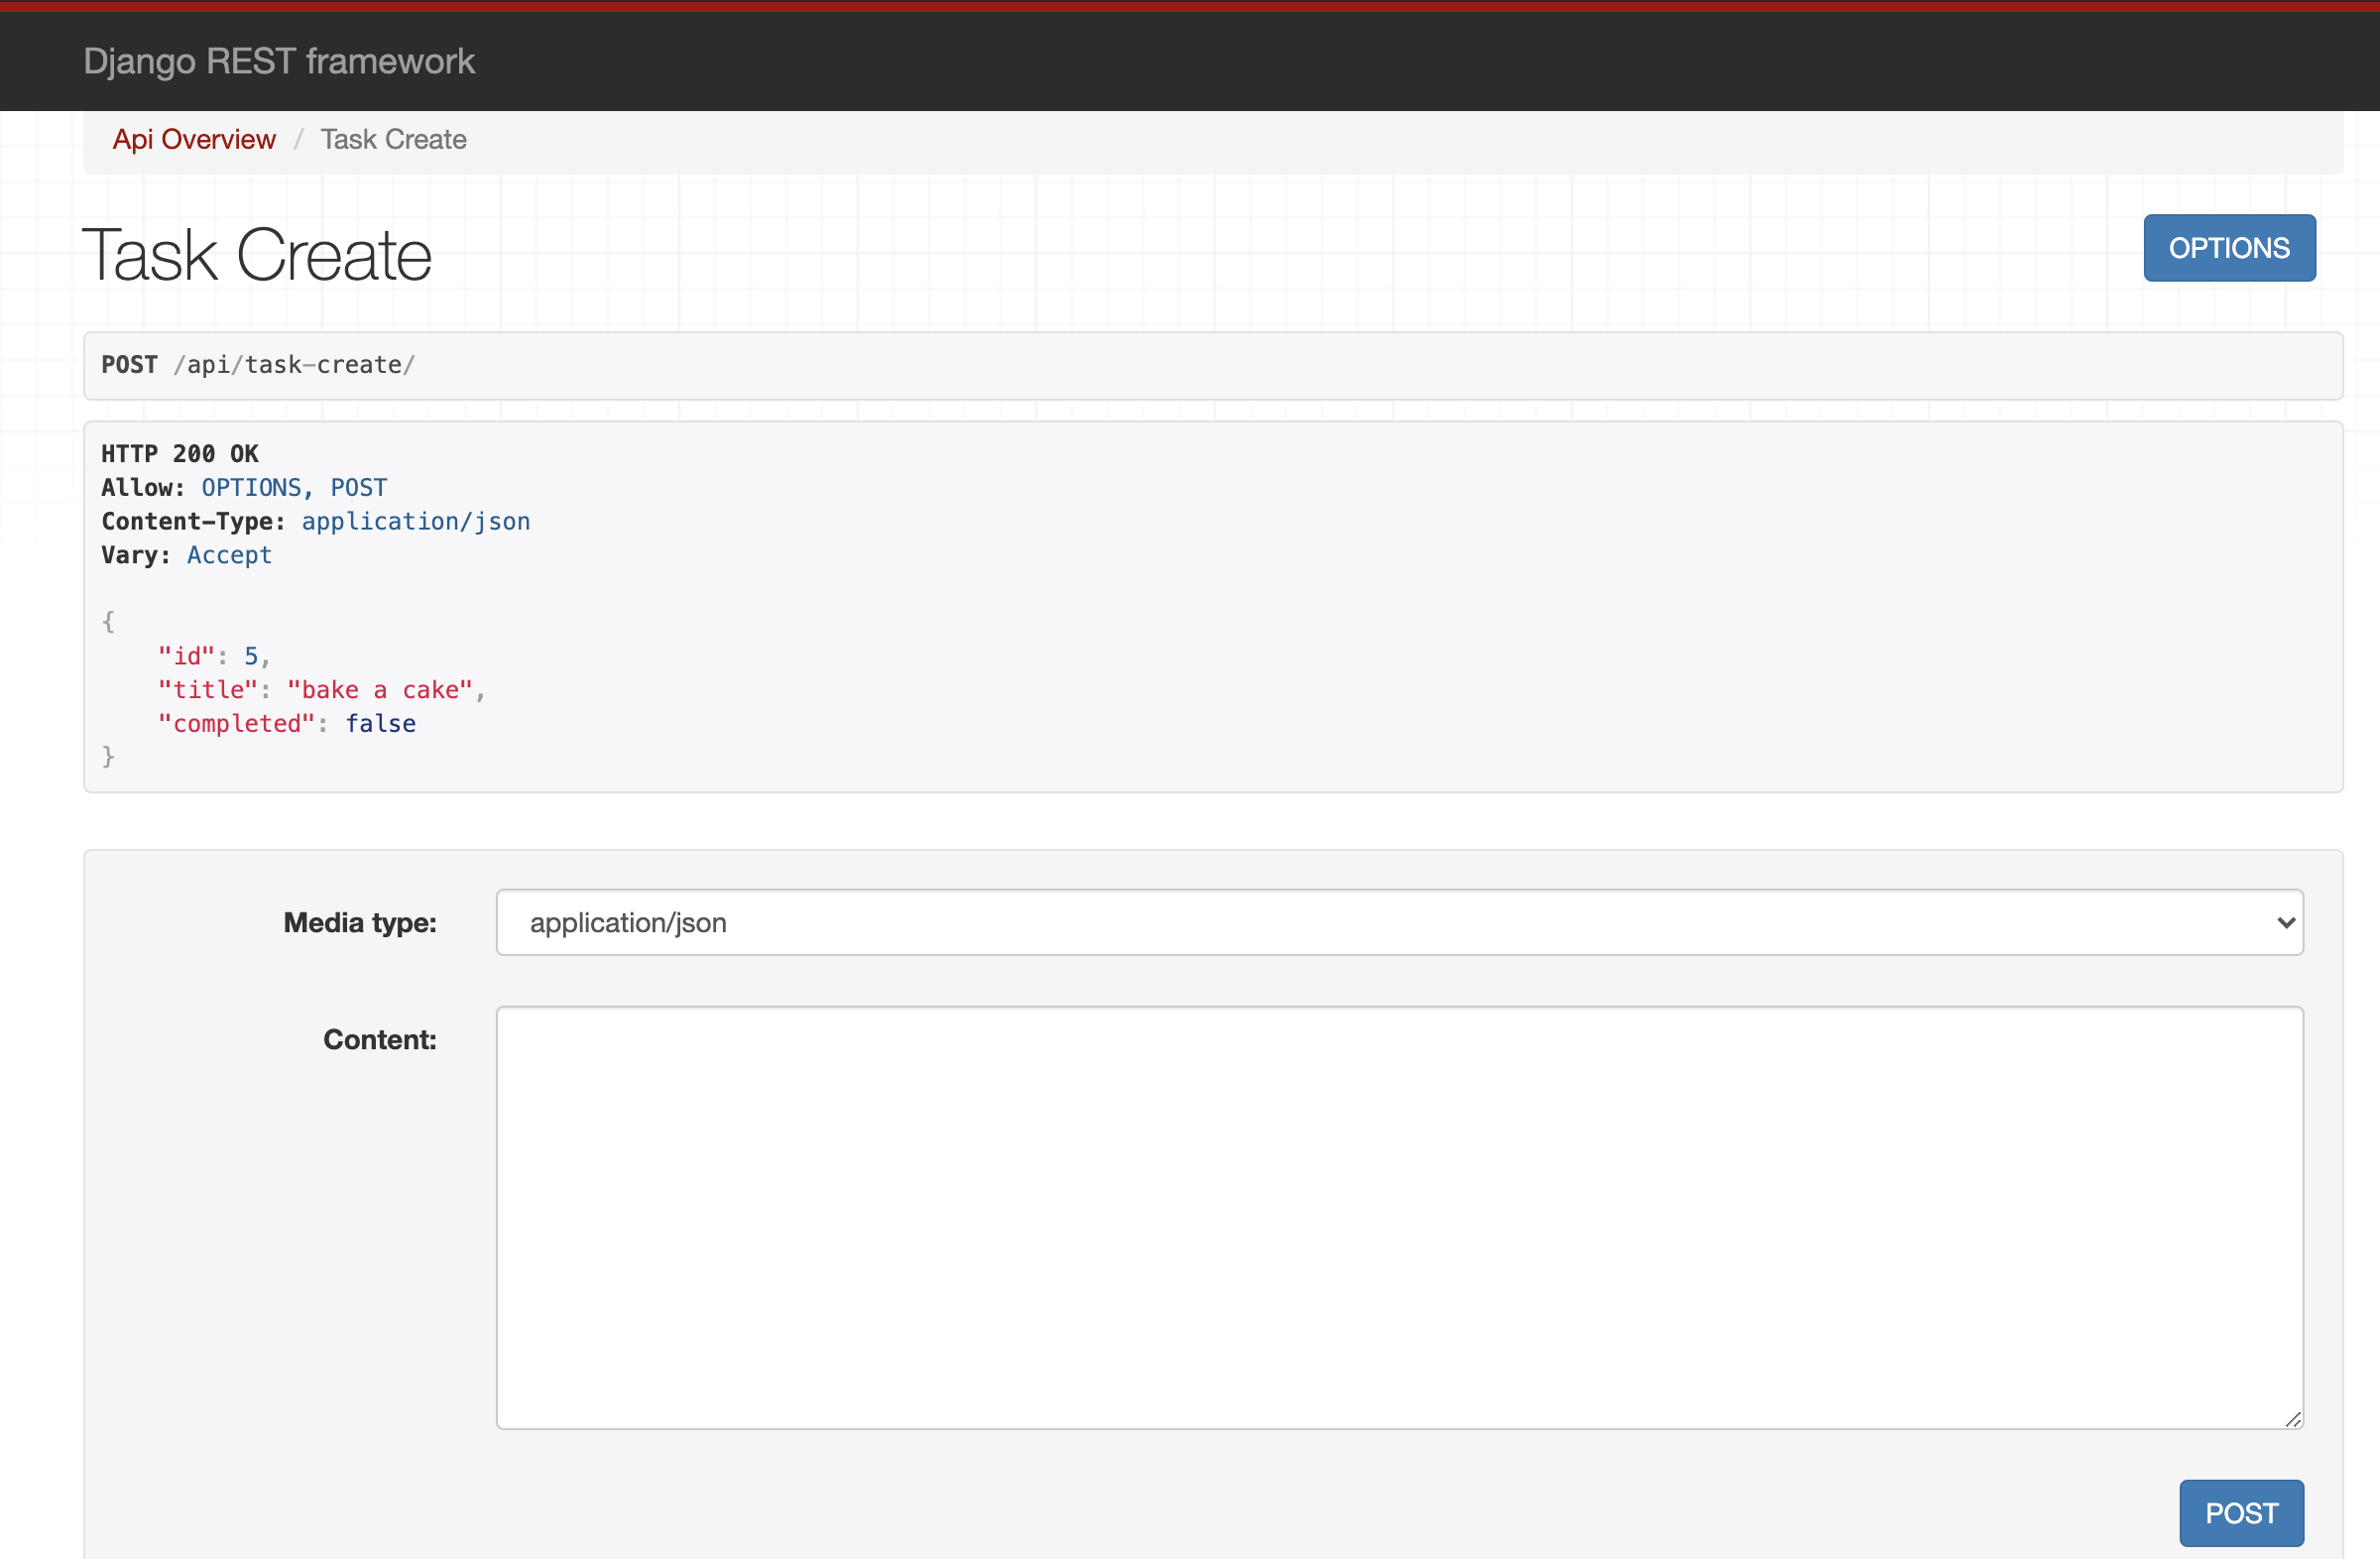
Task: Click the Vary Accept header value
Action: 229,555
